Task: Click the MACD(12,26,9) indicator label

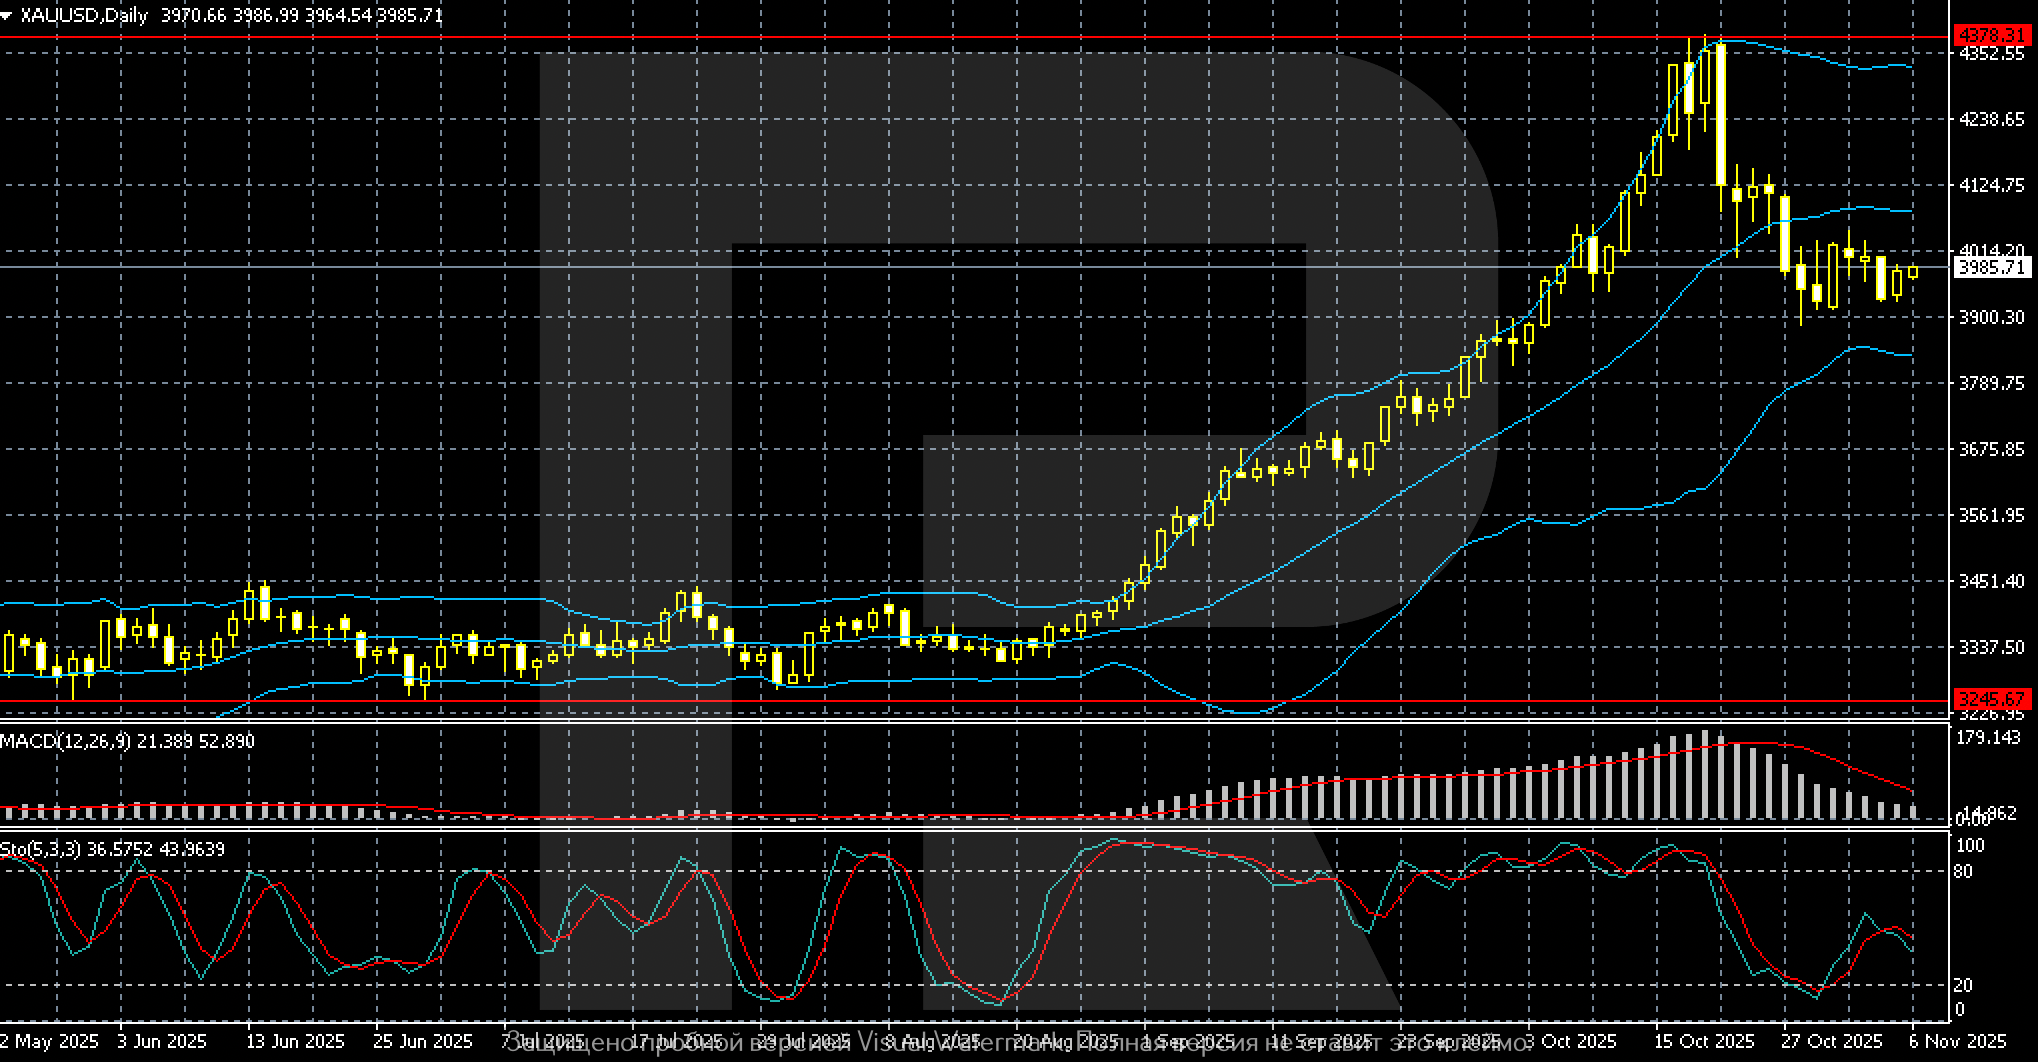Action: (65, 741)
